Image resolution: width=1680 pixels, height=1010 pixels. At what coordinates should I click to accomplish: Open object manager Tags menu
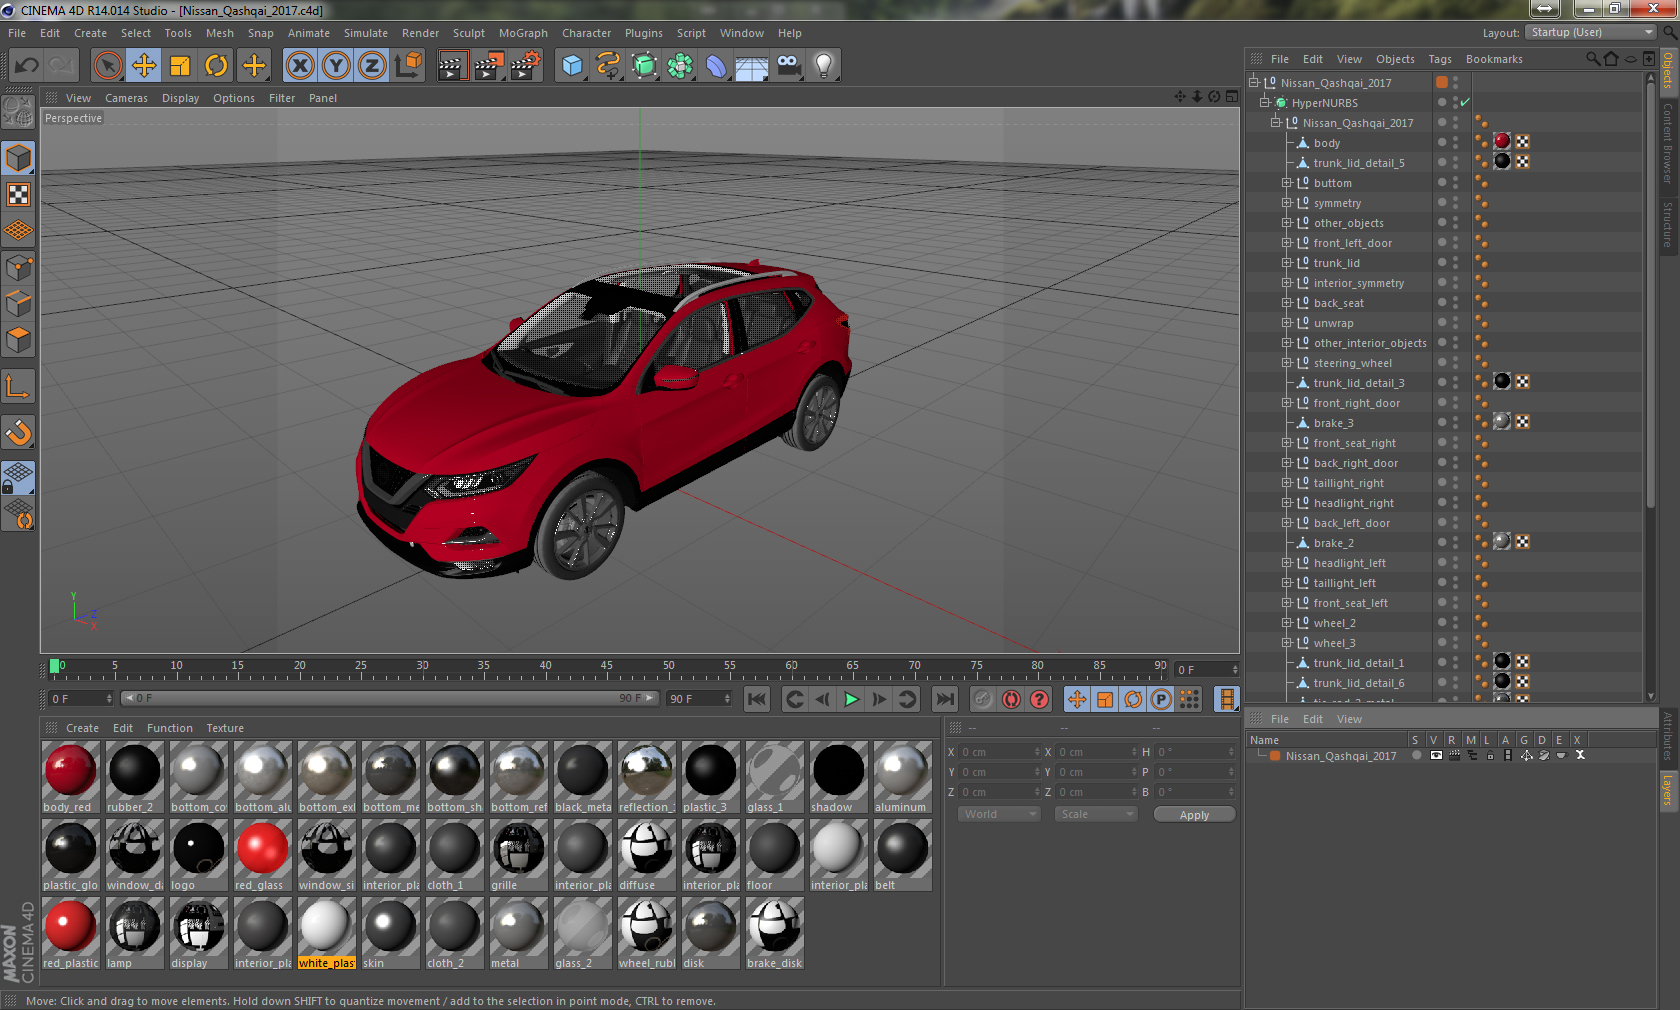point(1439,59)
